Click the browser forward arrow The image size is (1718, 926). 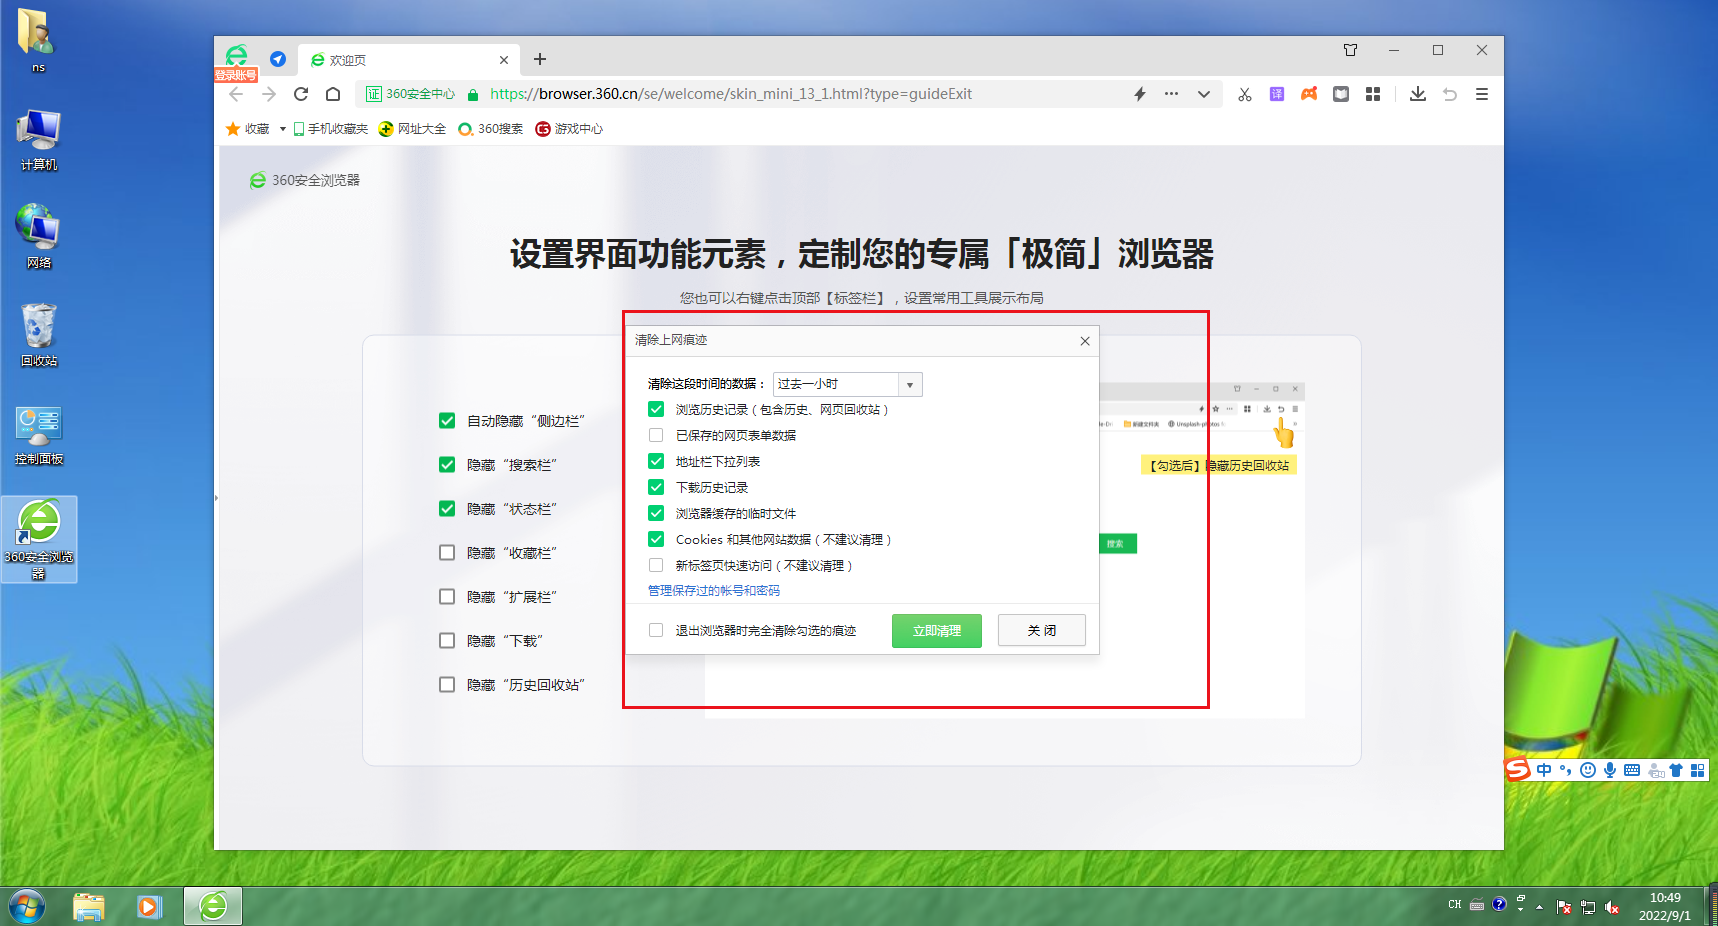pyautogui.click(x=268, y=94)
